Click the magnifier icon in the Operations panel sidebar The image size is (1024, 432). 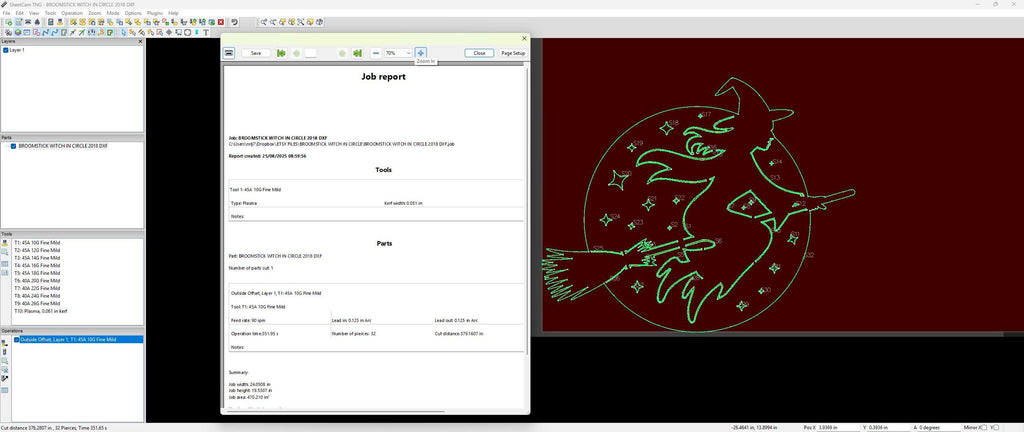5,360
